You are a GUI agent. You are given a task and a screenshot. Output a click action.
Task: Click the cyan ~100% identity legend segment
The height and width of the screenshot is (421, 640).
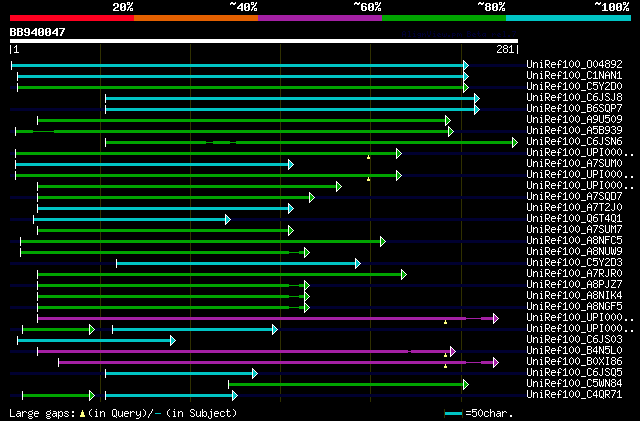coord(569,18)
